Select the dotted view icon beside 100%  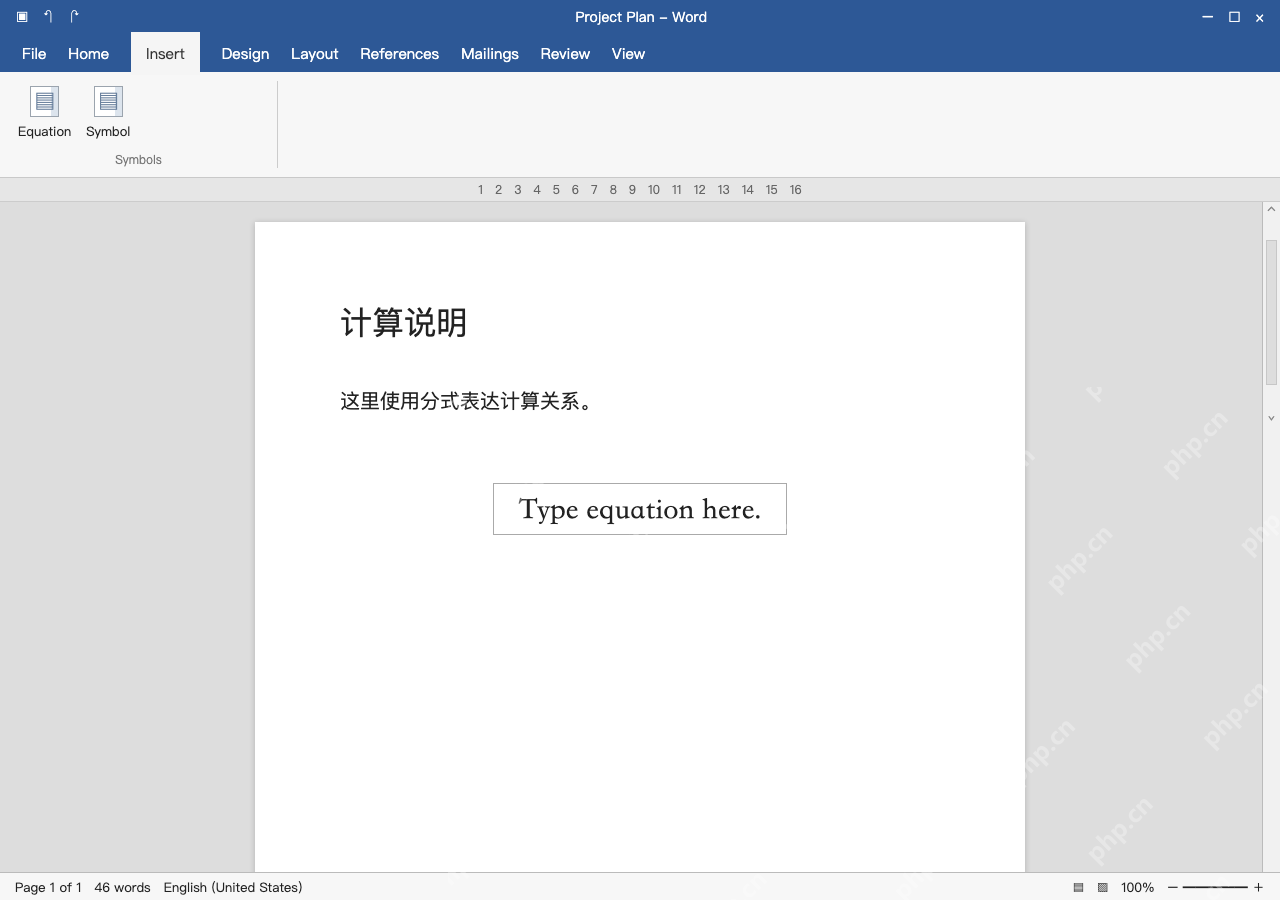[x=1103, y=887]
